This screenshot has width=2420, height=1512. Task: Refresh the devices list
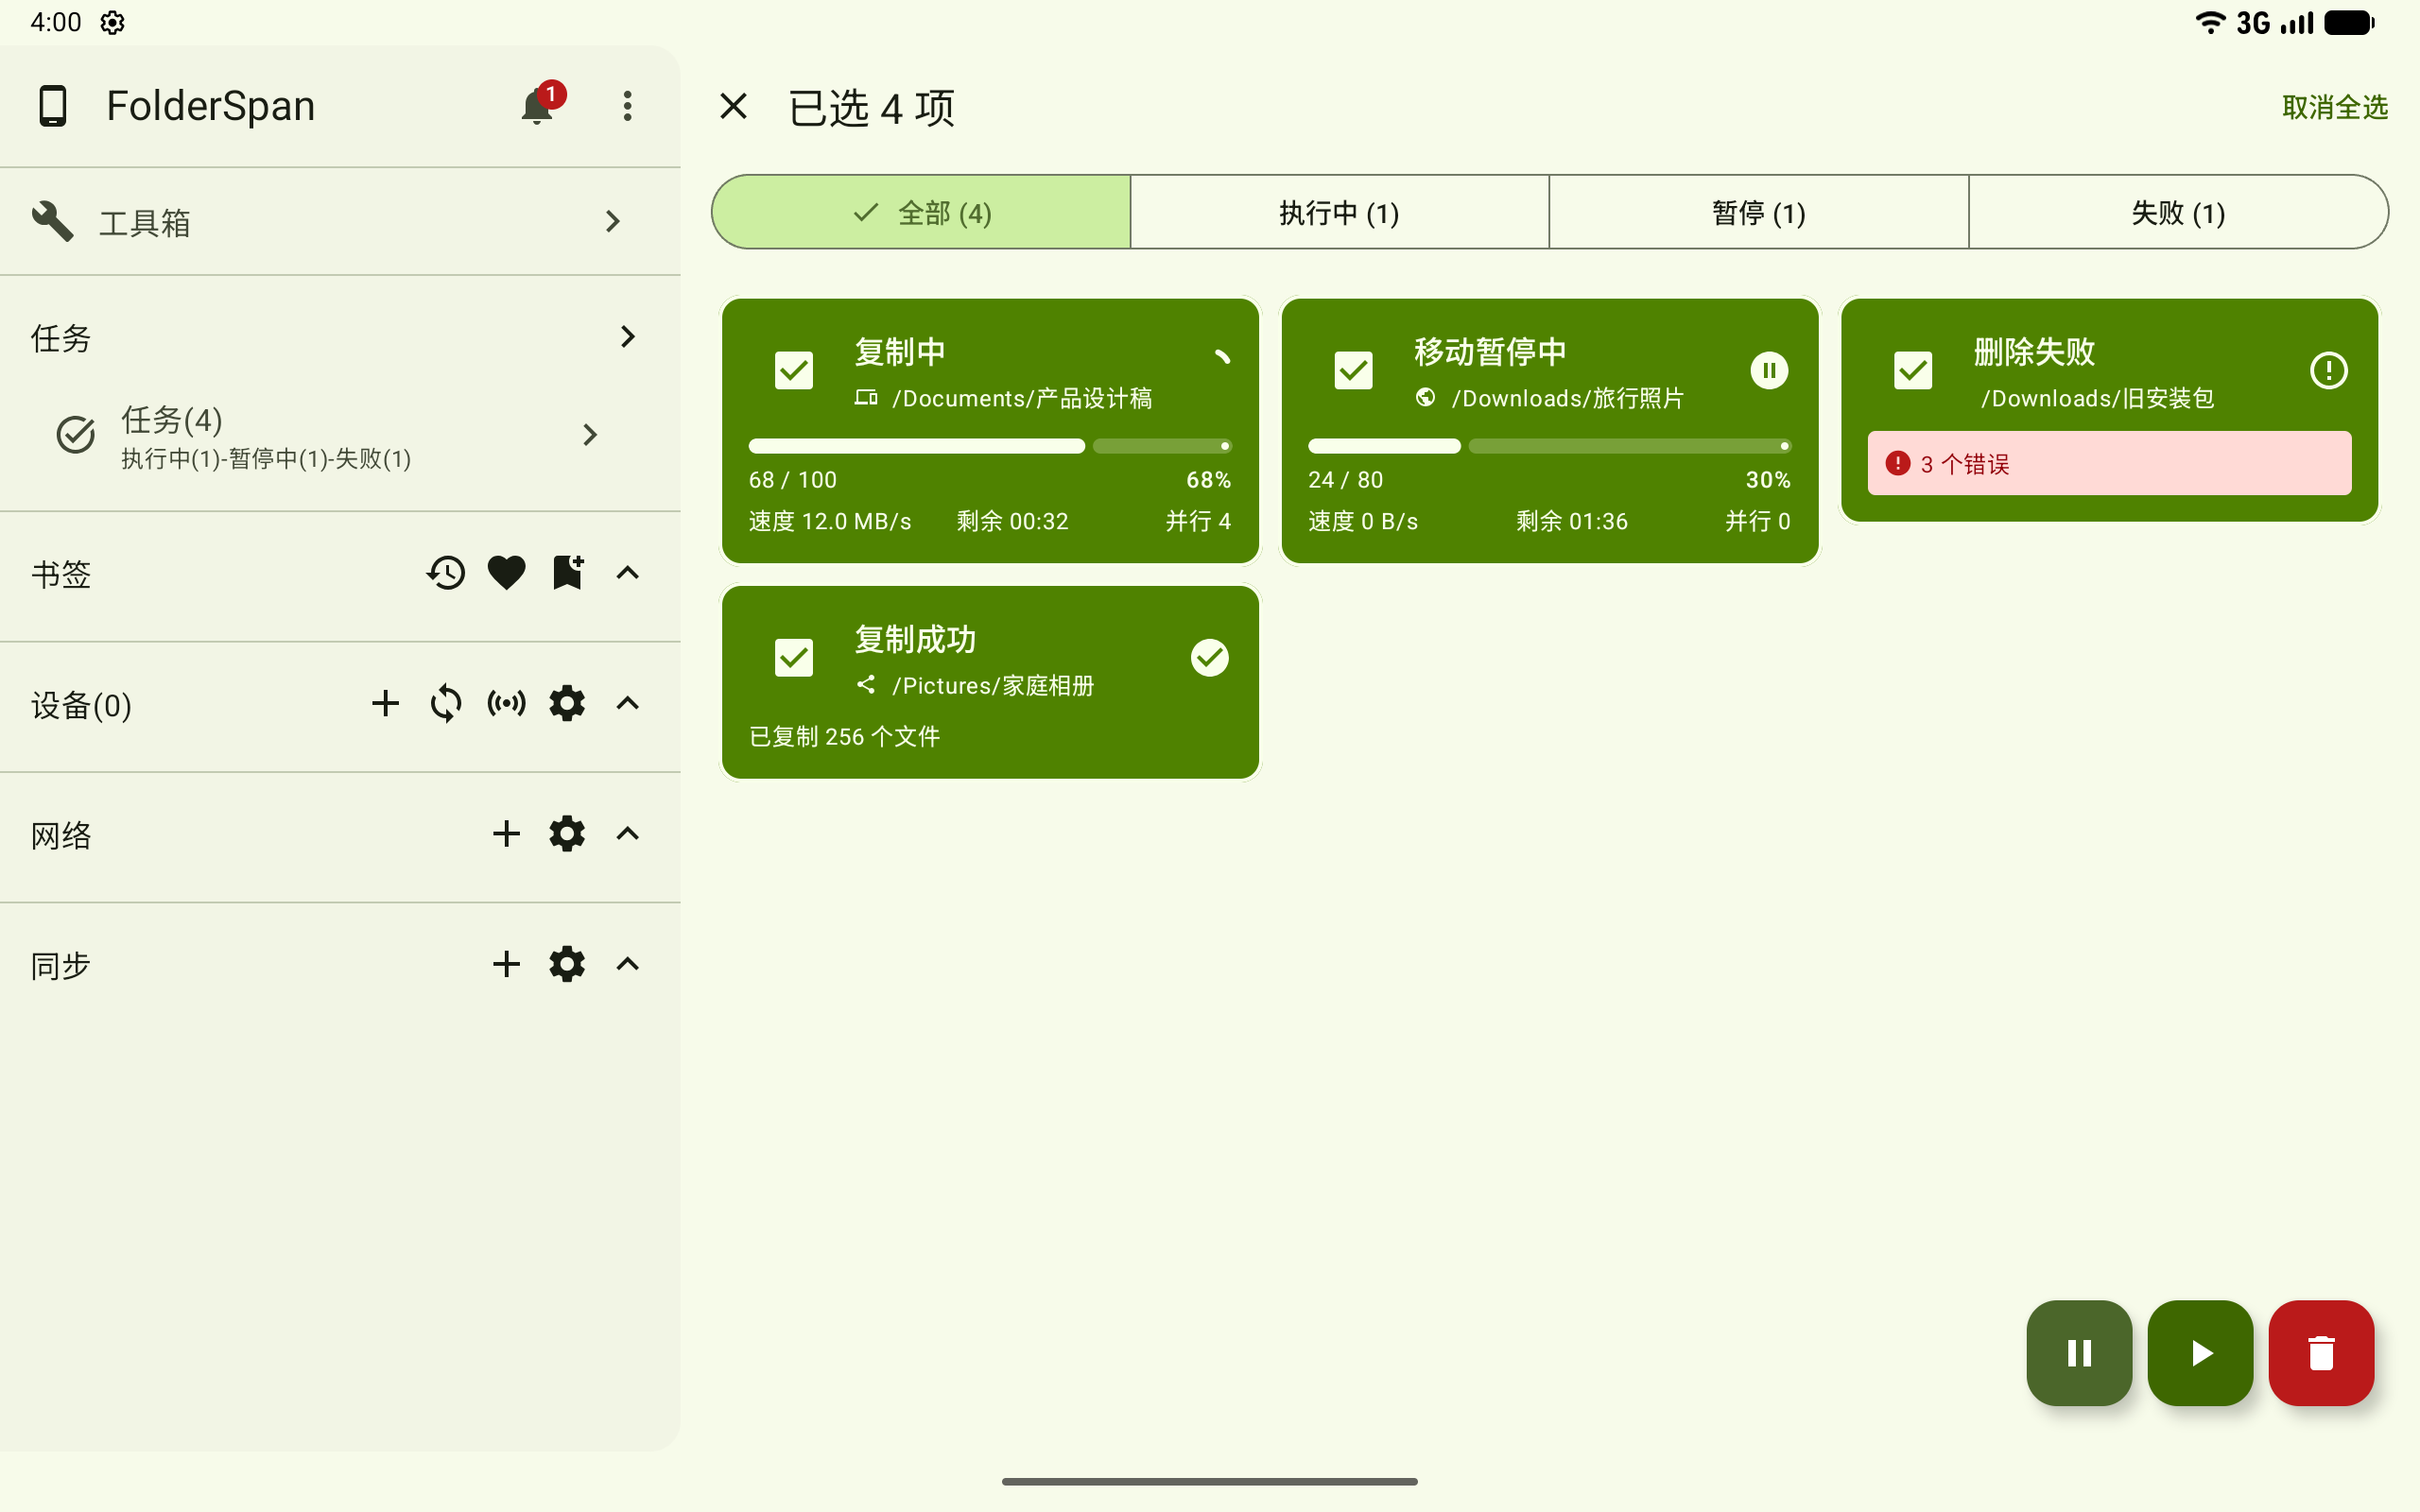click(446, 704)
